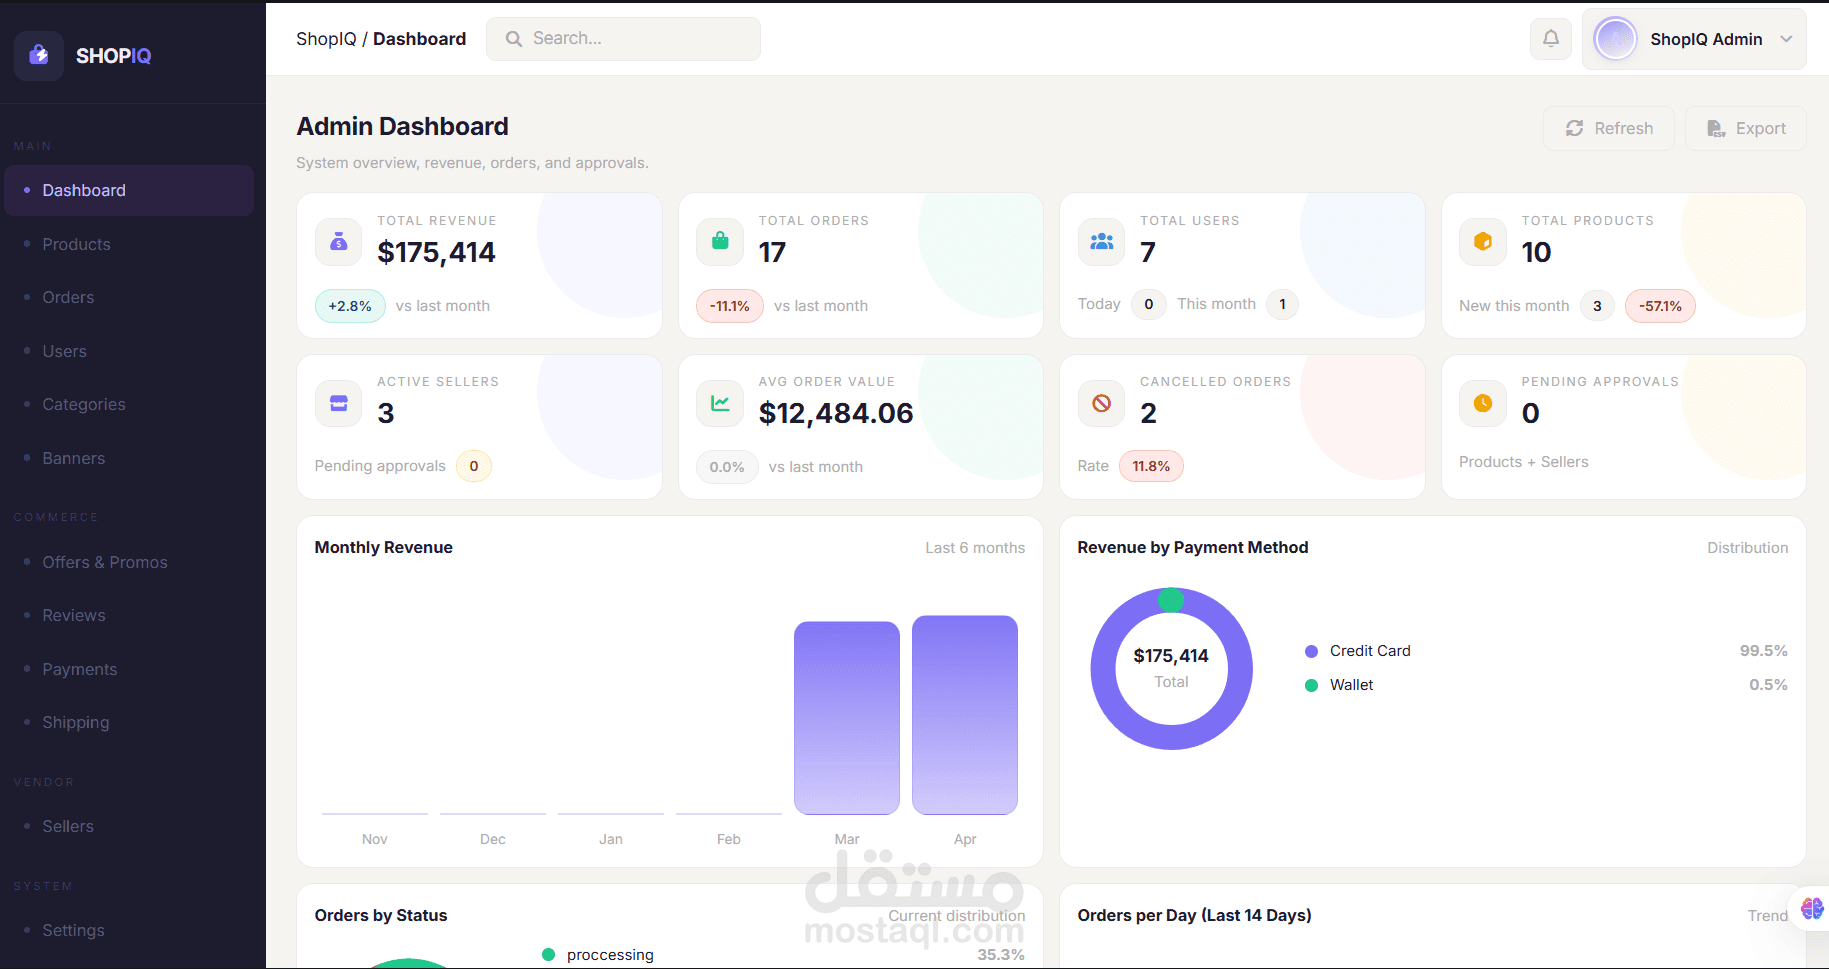Click the Avg Order Value chart icon

tap(720, 403)
